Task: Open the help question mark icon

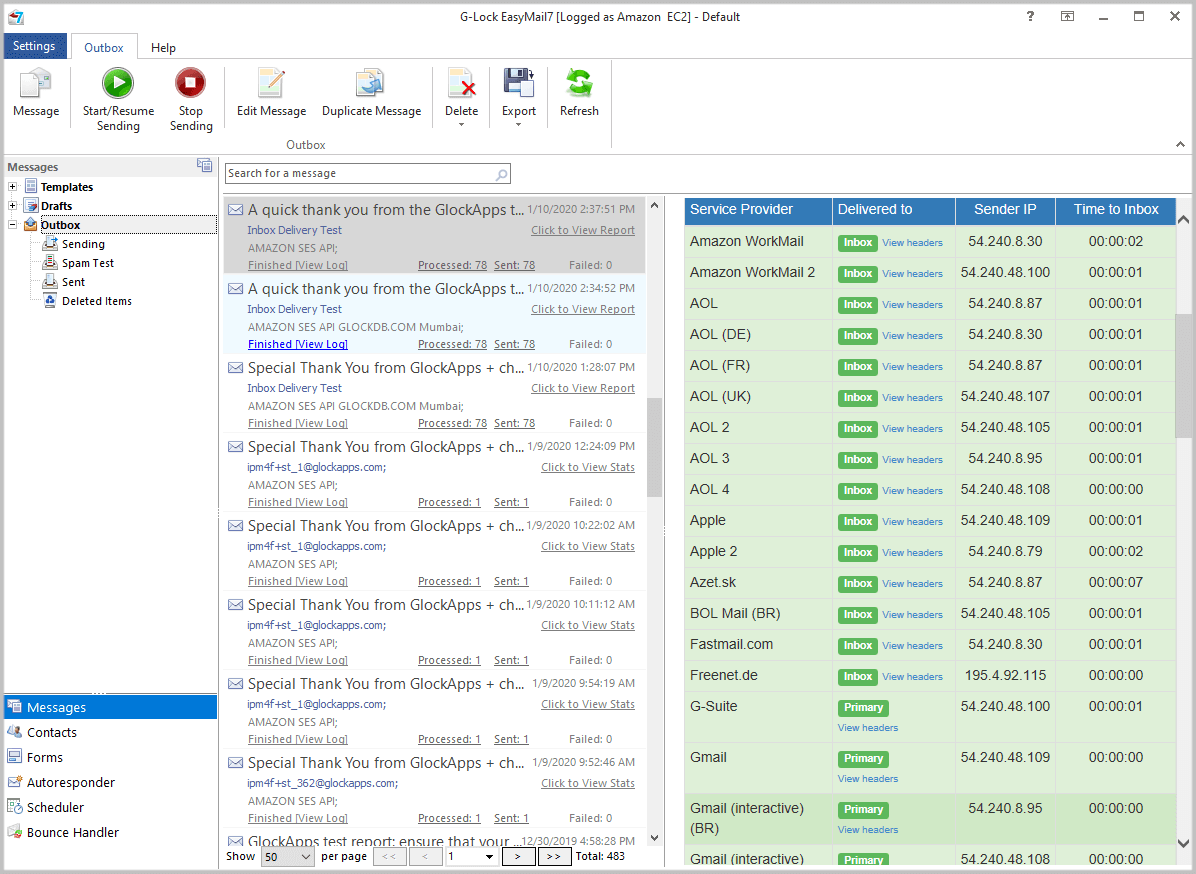Action: tap(1030, 16)
